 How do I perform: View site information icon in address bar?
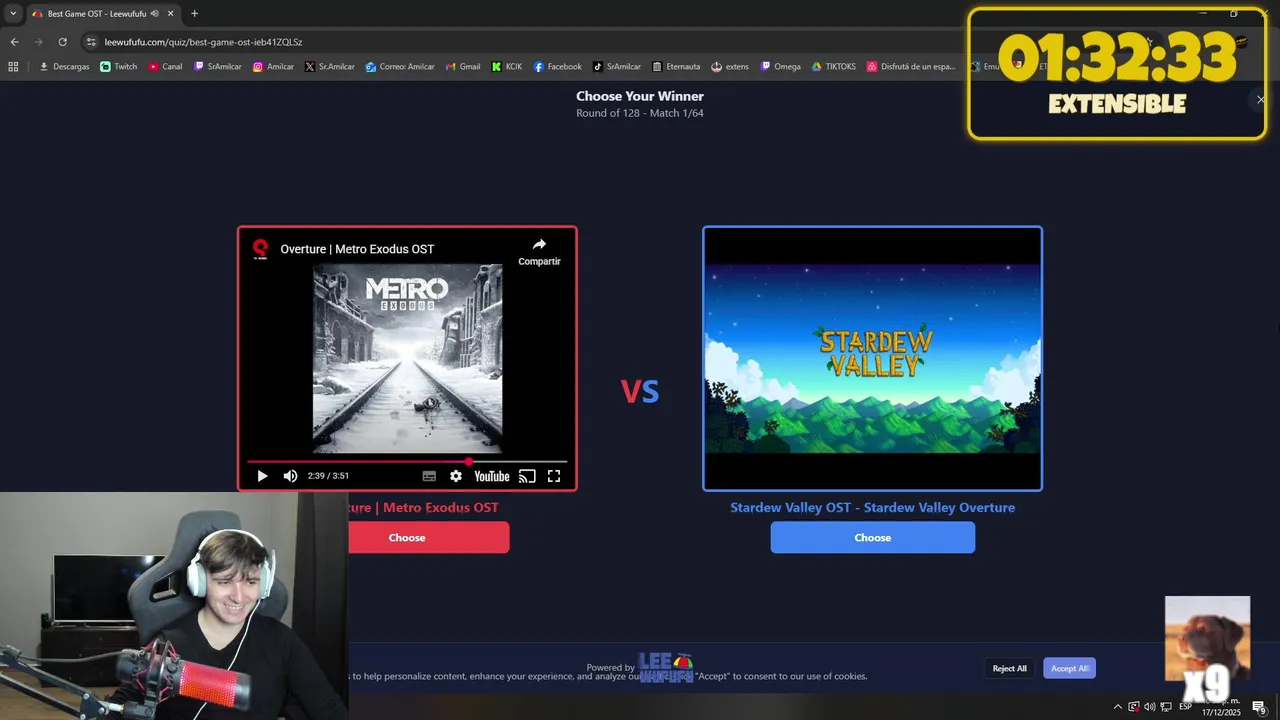(x=91, y=42)
